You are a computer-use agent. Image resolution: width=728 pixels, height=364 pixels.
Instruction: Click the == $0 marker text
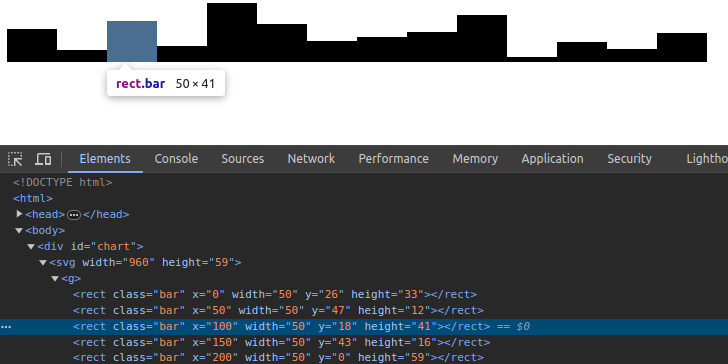coord(514,326)
